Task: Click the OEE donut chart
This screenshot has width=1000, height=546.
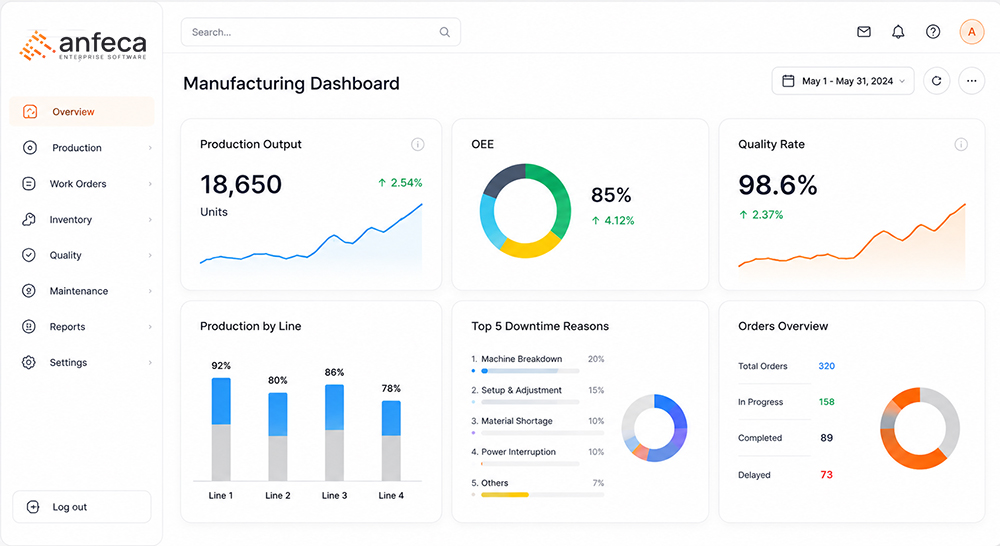Action: 526,211
